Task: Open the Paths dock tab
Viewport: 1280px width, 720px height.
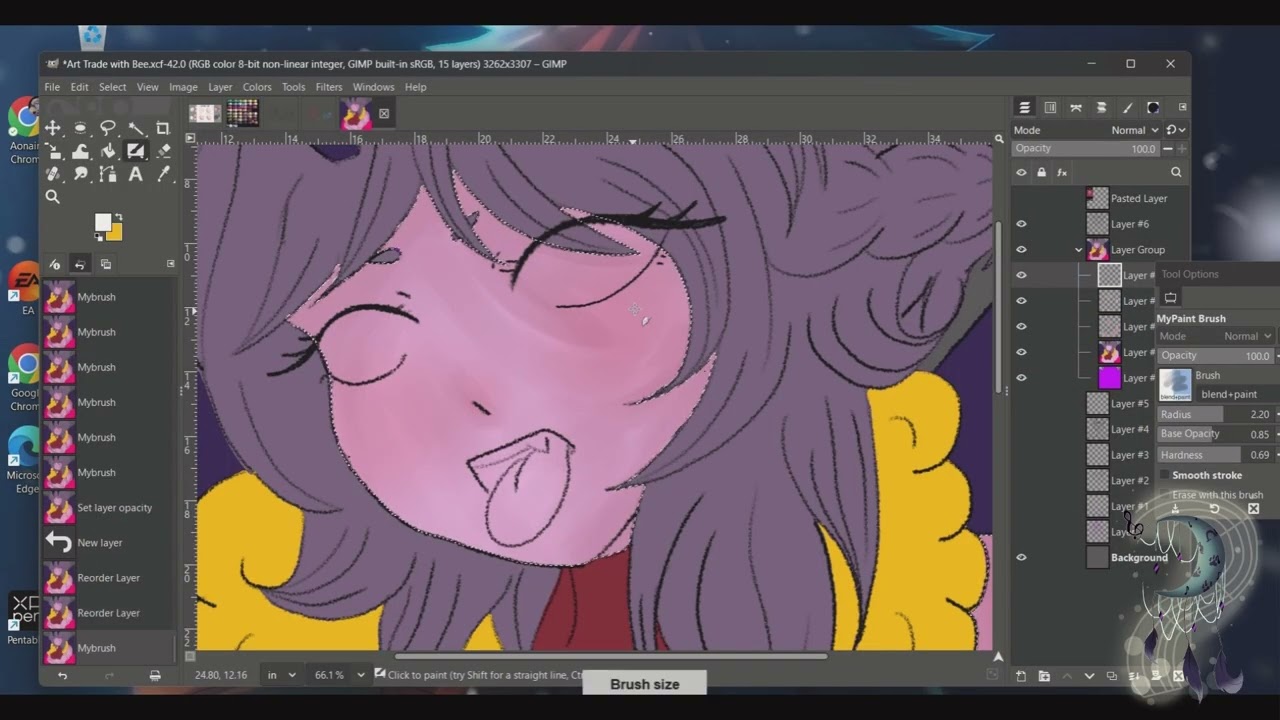Action: (x=1076, y=108)
